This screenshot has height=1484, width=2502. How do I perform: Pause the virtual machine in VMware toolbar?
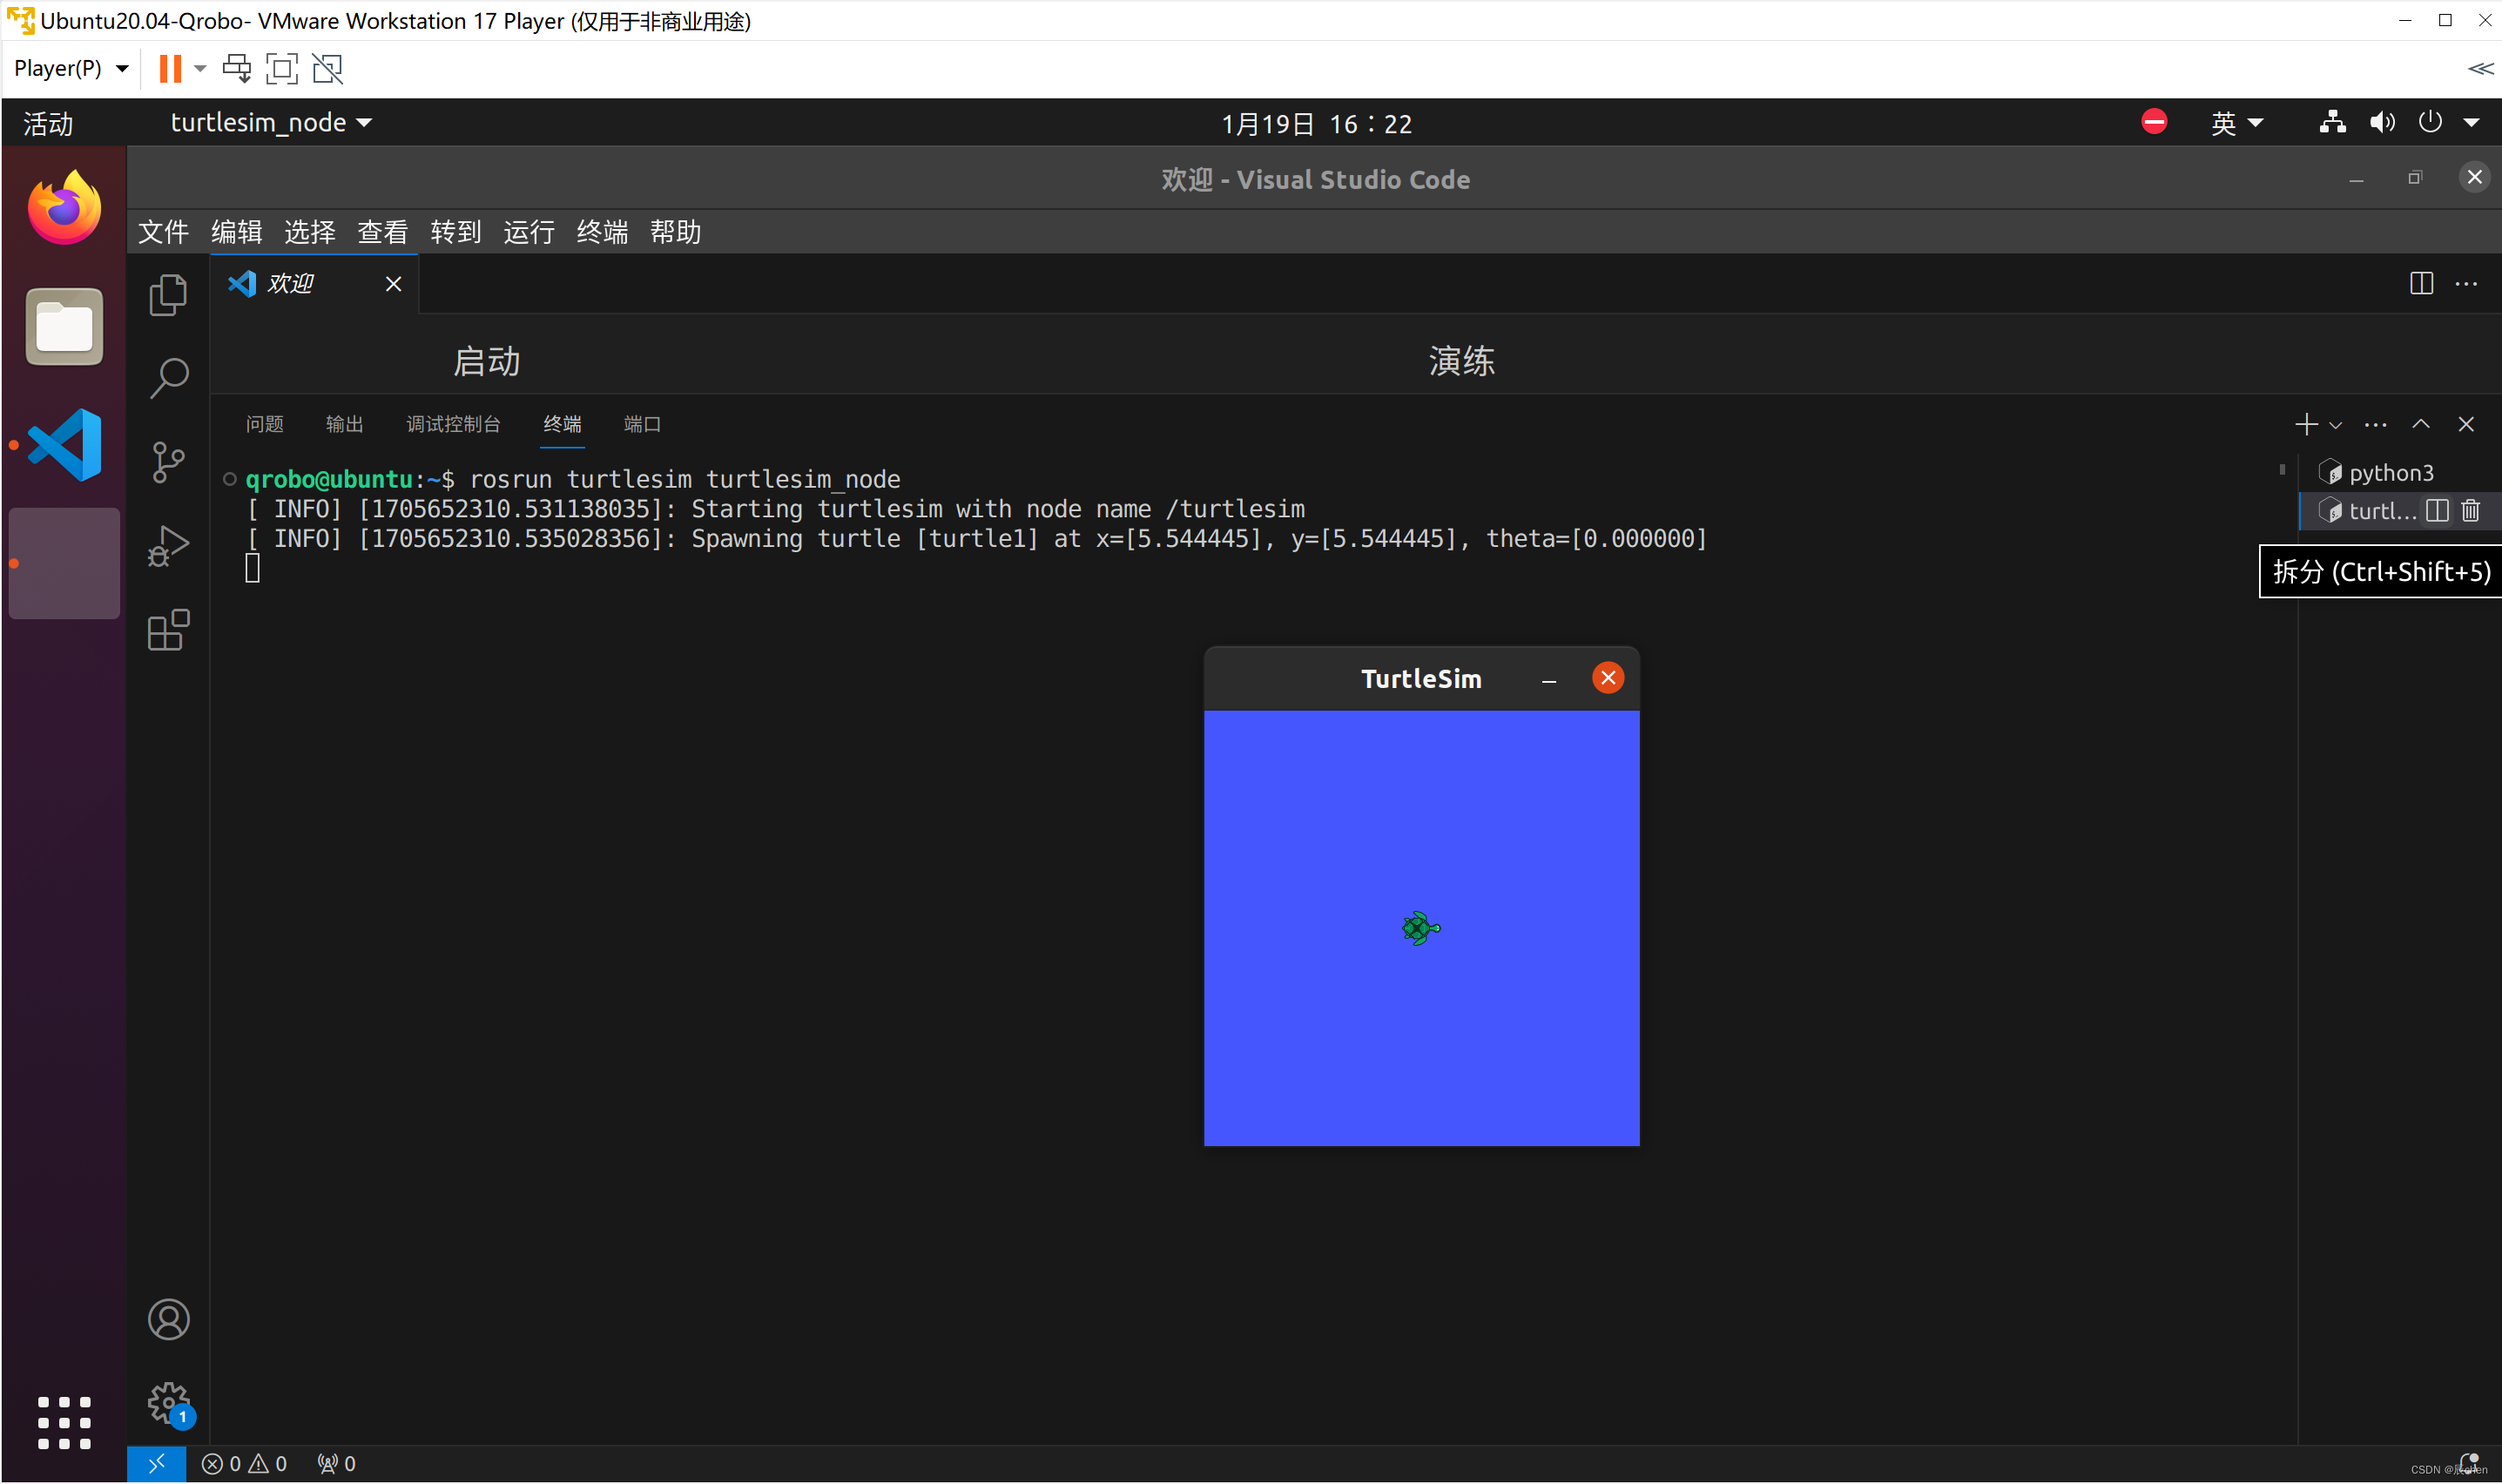[x=170, y=68]
